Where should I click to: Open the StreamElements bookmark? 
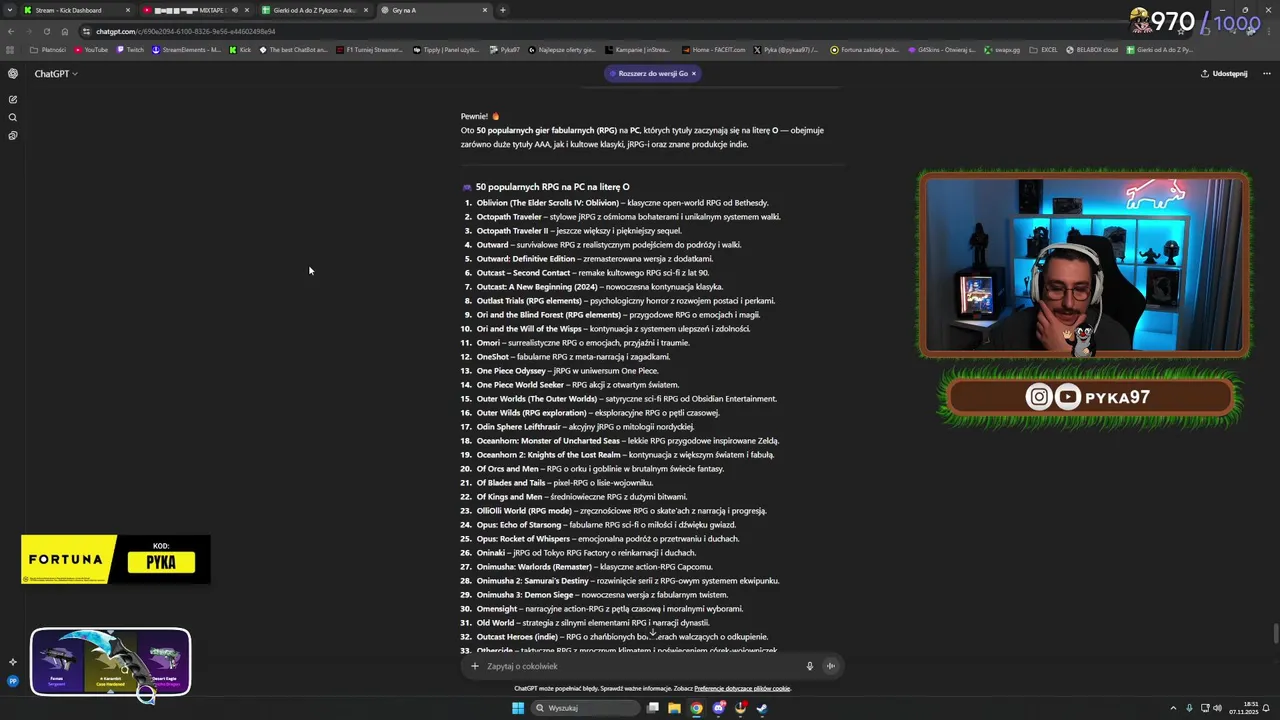click(187, 49)
